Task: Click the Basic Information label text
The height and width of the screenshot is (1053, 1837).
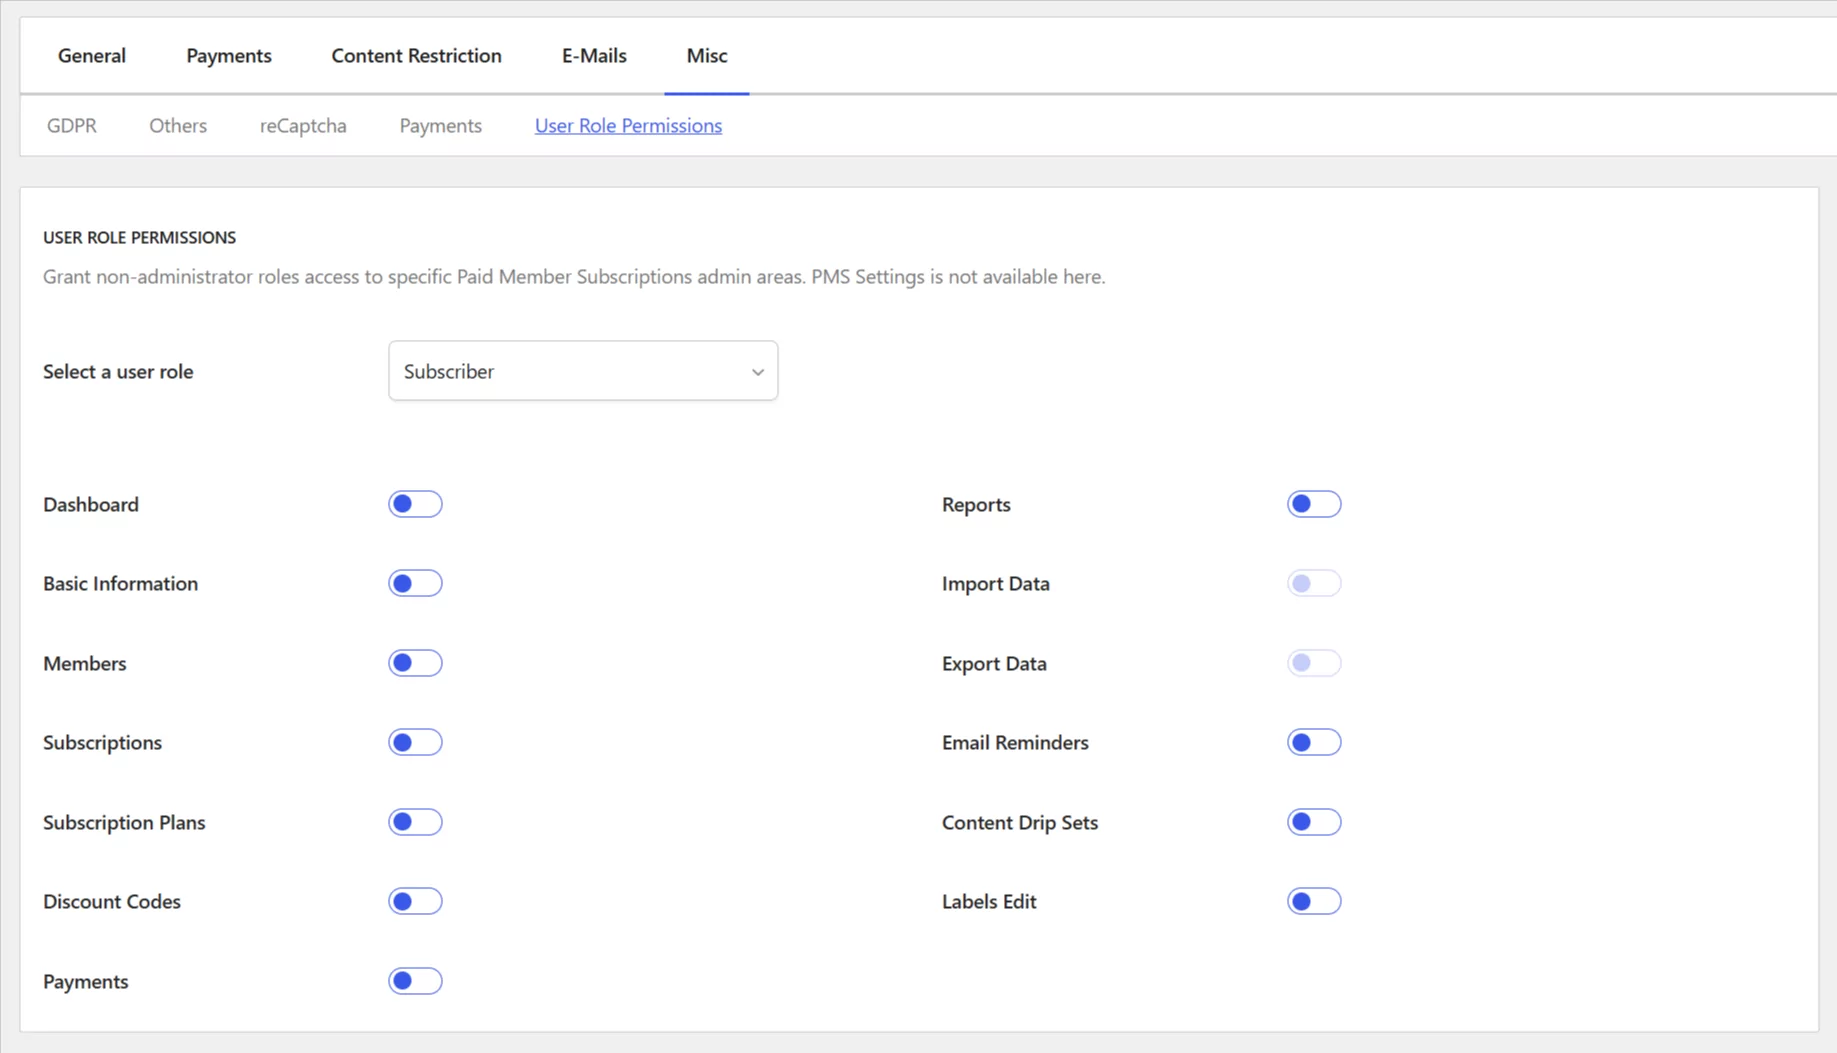Action: pyautogui.click(x=120, y=583)
